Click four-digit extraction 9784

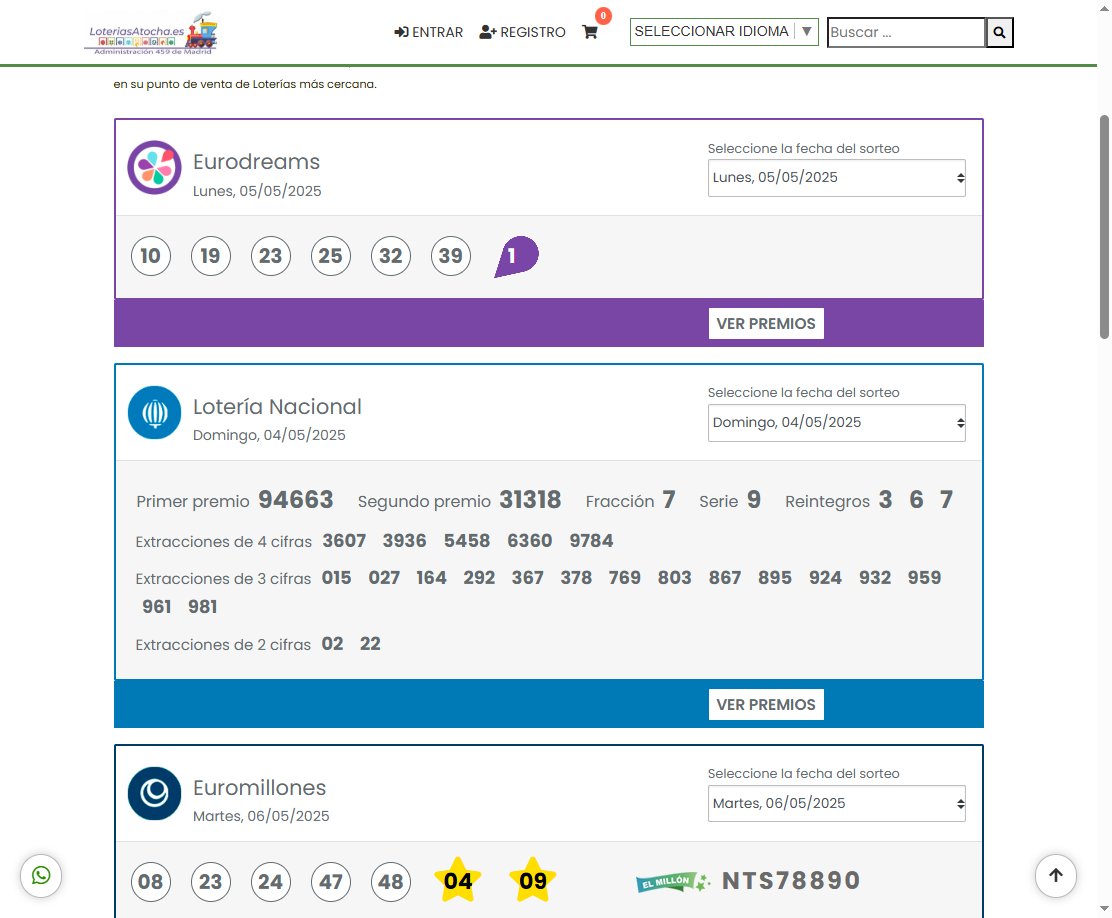click(x=591, y=541)
